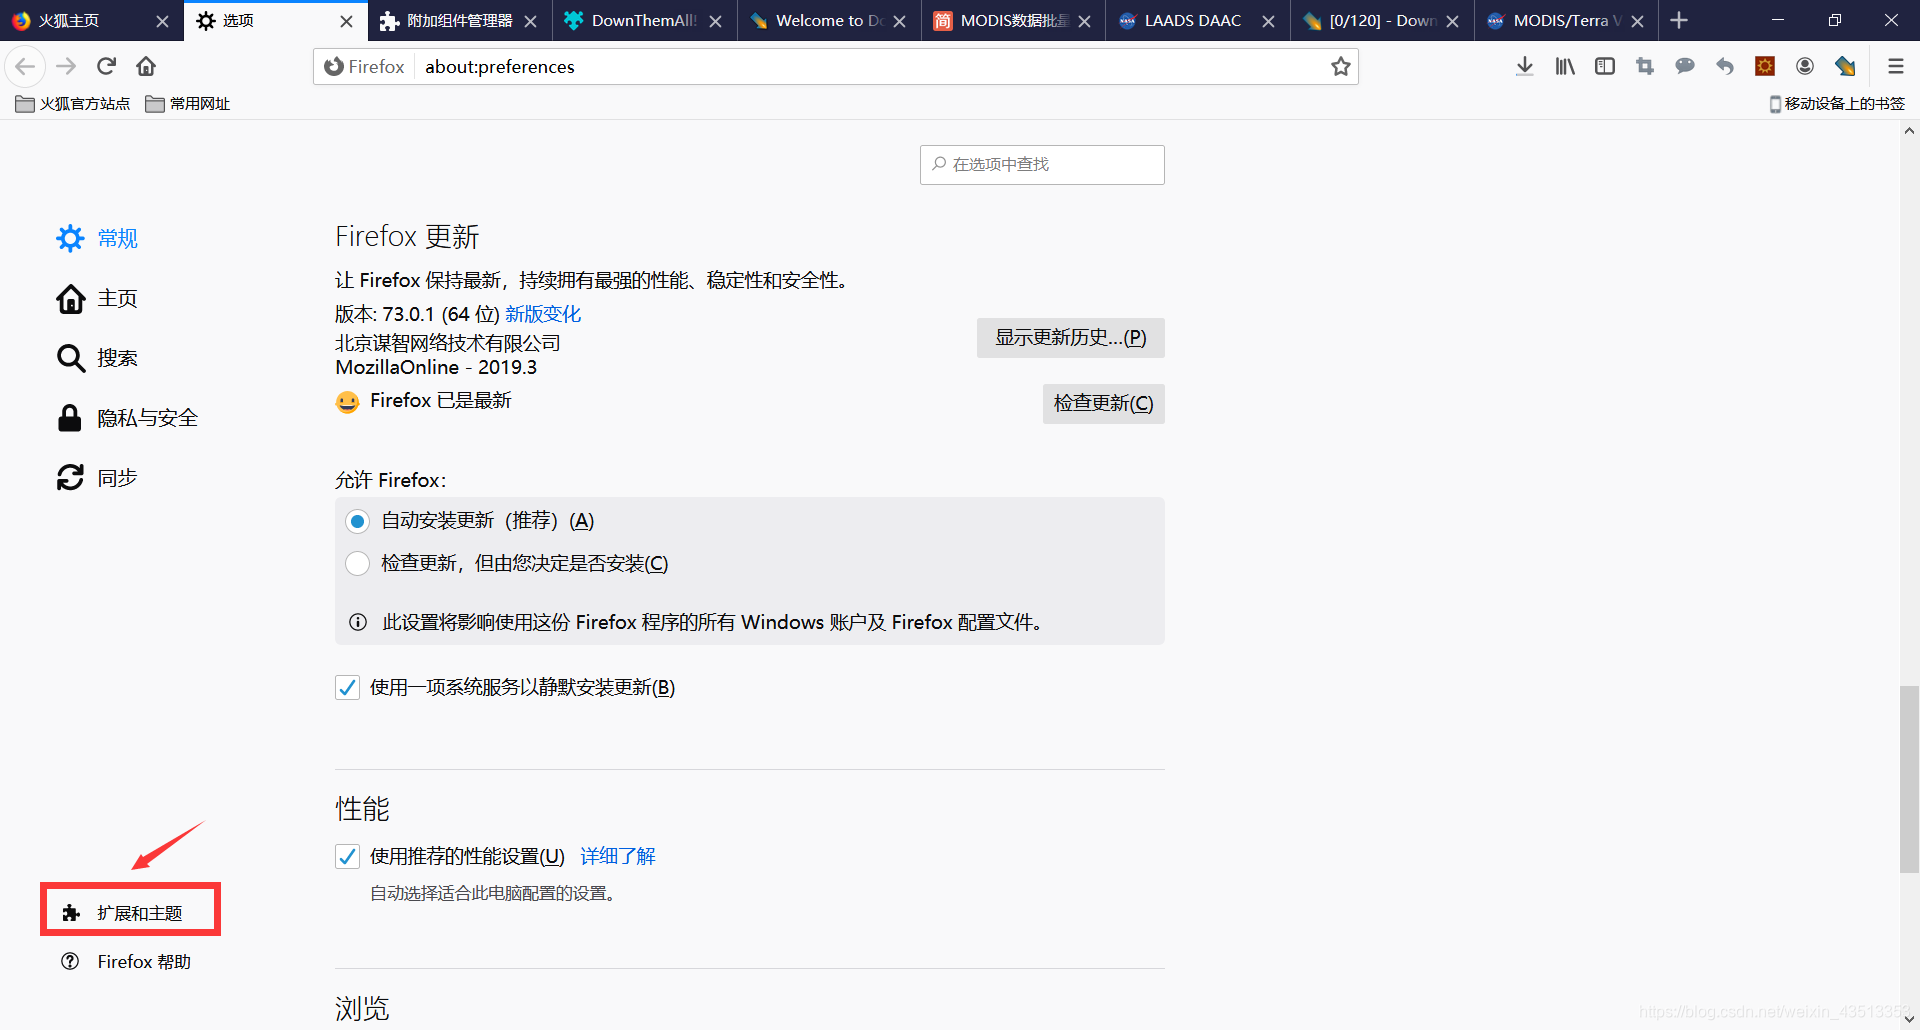1920x1030 pixels.
Task: Open the home page via house icon
Action: coord(146,66)
